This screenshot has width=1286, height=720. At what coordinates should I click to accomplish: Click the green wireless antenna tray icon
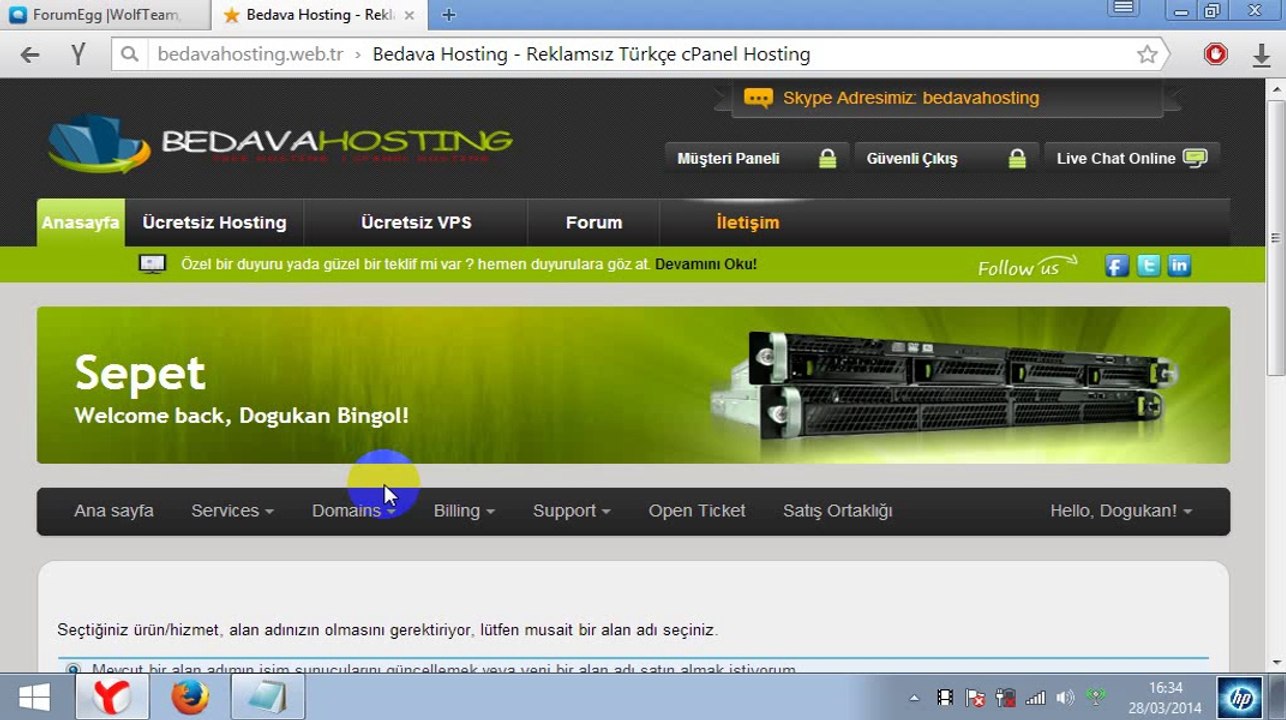pyautogui.click(x=1095, y=698)
